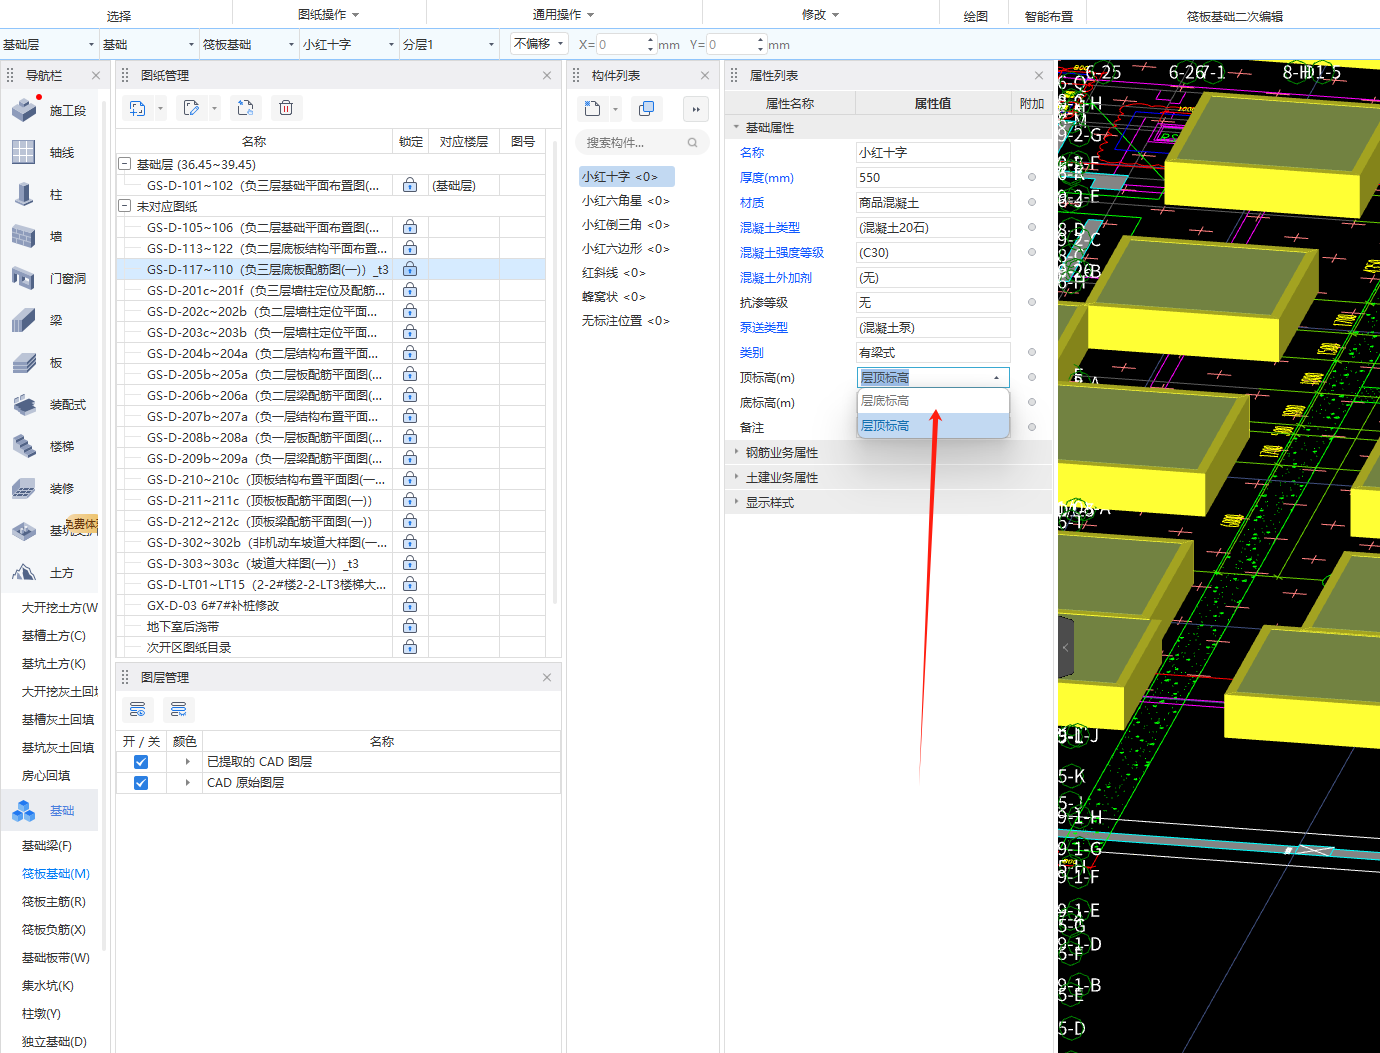Screen dimensions: 1380x1053
Task: Toggle the 附加 radio for 厚度(mm) row
Action: point(1032,178)
